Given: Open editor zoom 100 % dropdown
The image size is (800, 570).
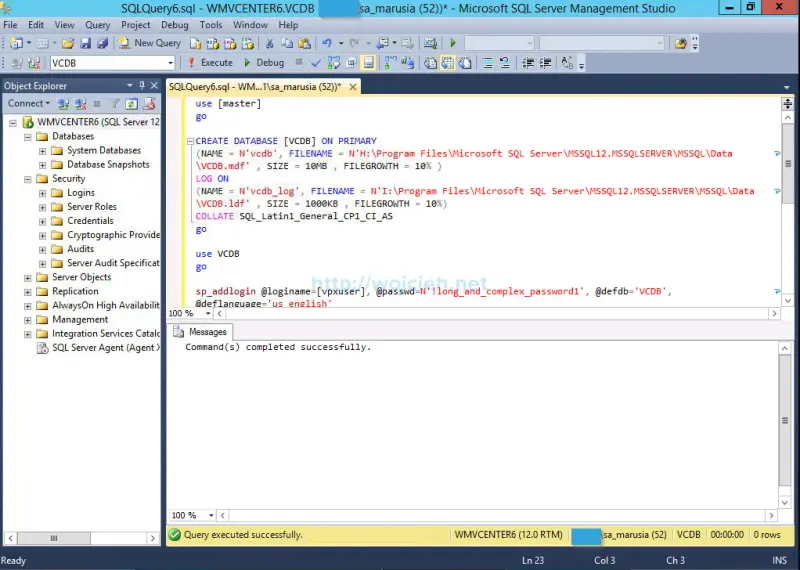Looking at the screenshot, I should coord(208,313).
